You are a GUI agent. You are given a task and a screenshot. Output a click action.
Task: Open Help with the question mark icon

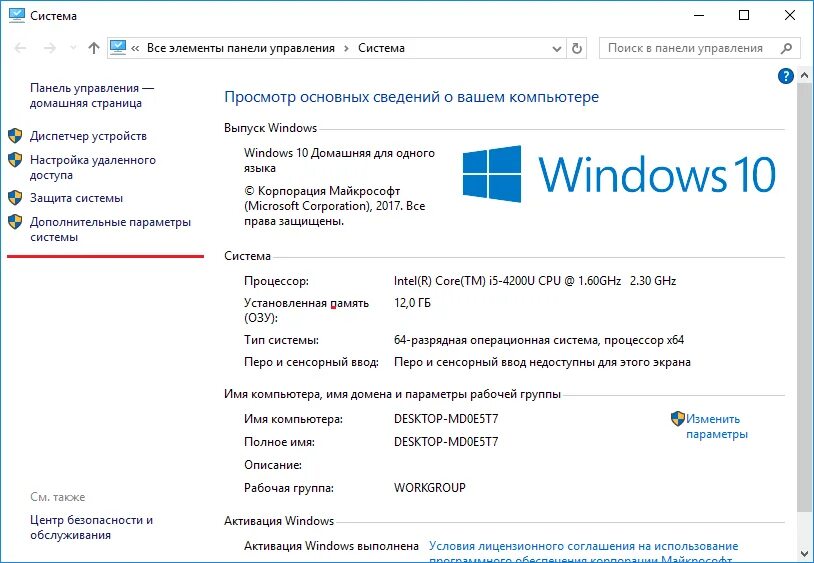(x=785, y=76)
